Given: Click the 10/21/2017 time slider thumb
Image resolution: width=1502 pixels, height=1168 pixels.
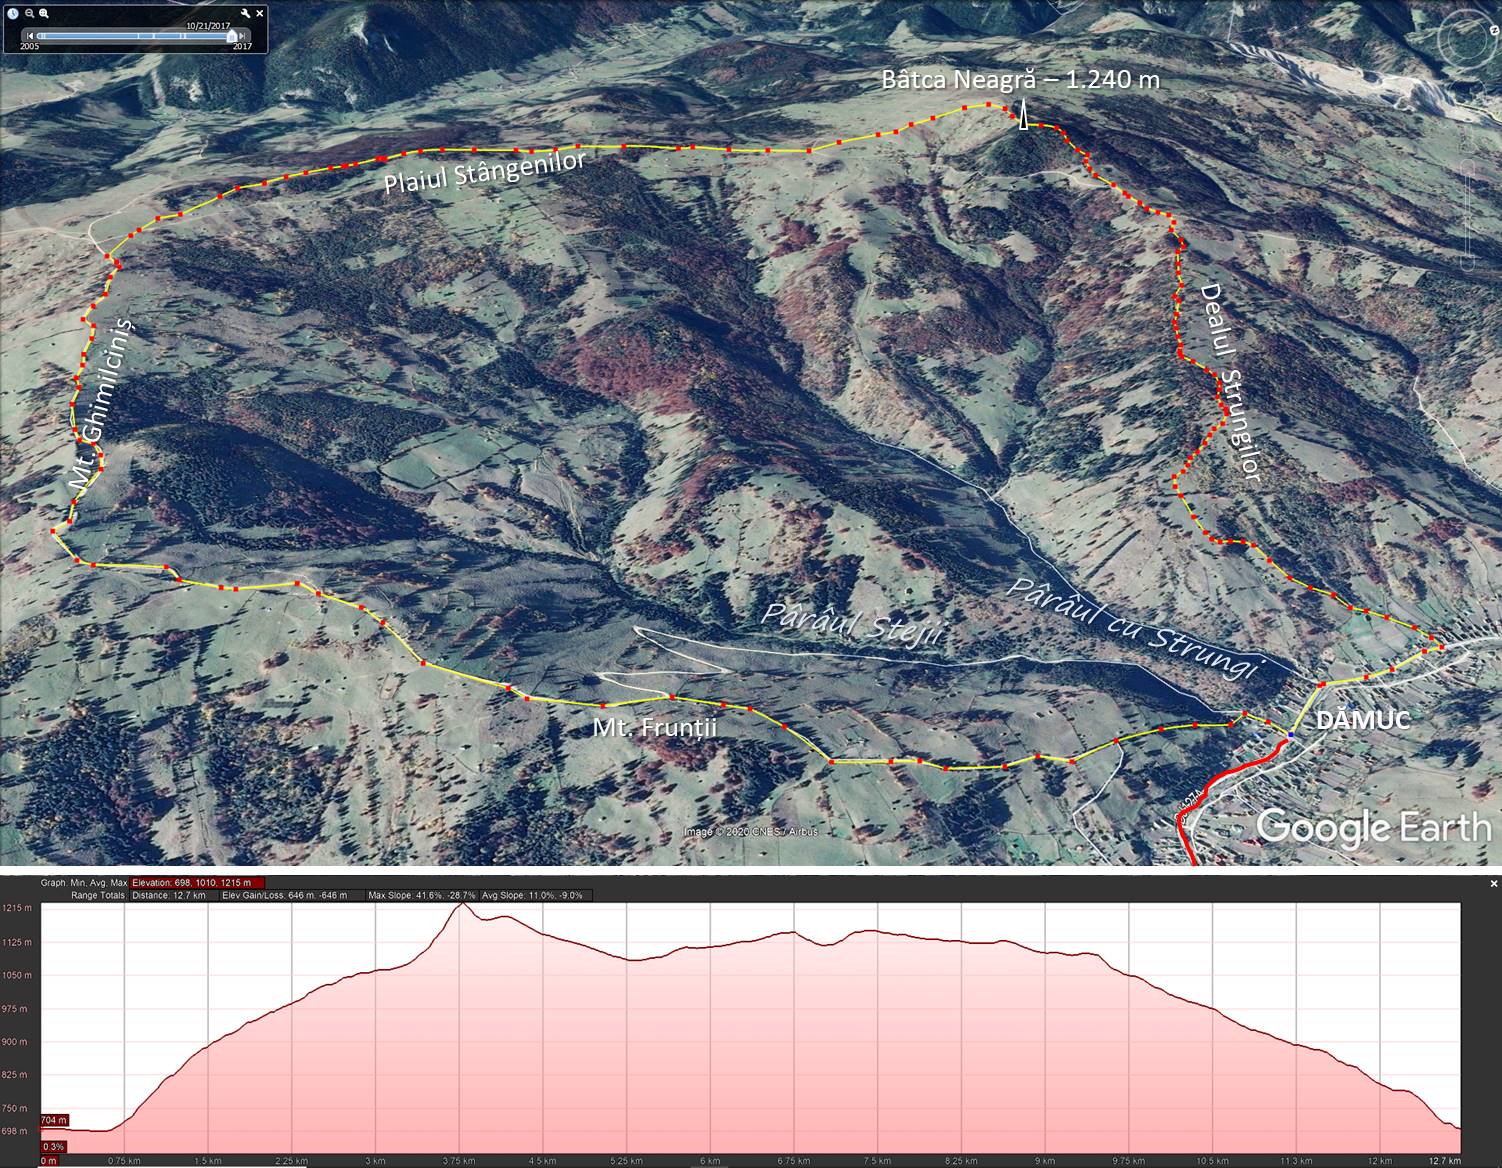Looking at the screenshot, I should click(231, 36).
